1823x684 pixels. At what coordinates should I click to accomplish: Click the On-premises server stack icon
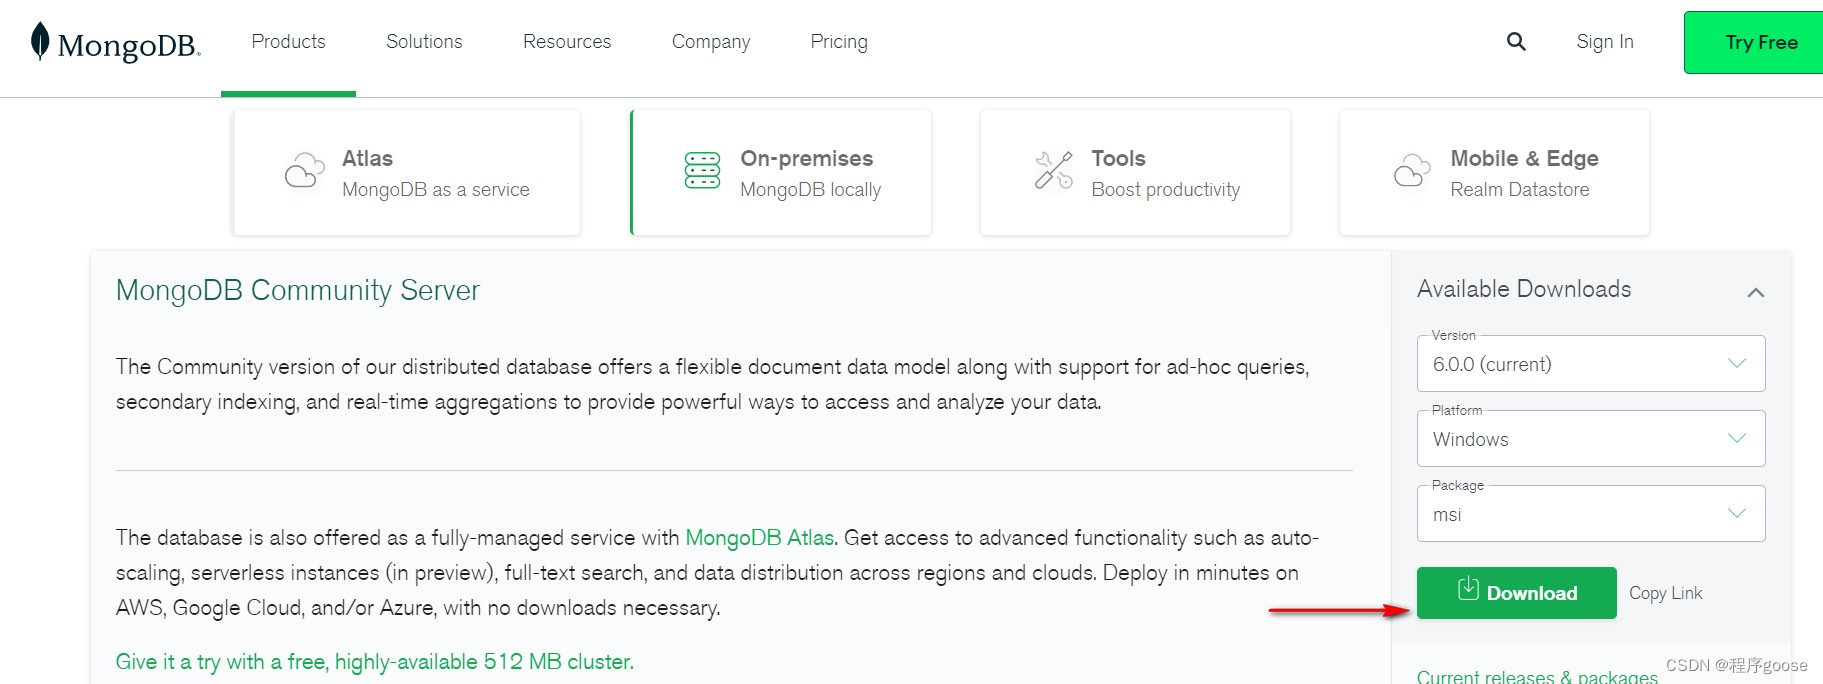tap(702, 170)
